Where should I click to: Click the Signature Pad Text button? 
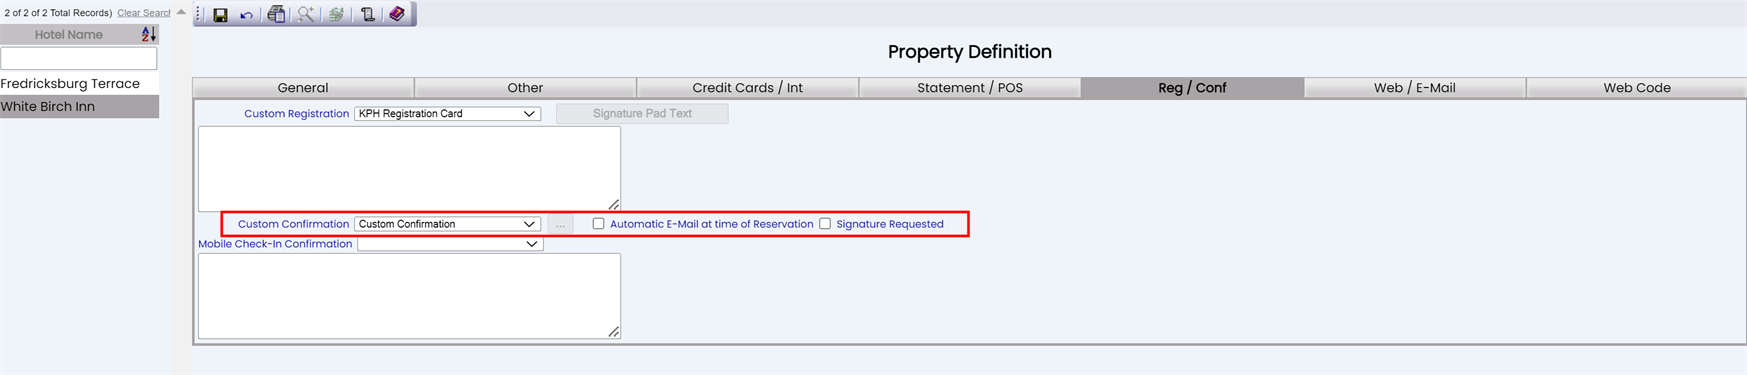[642, 114]
